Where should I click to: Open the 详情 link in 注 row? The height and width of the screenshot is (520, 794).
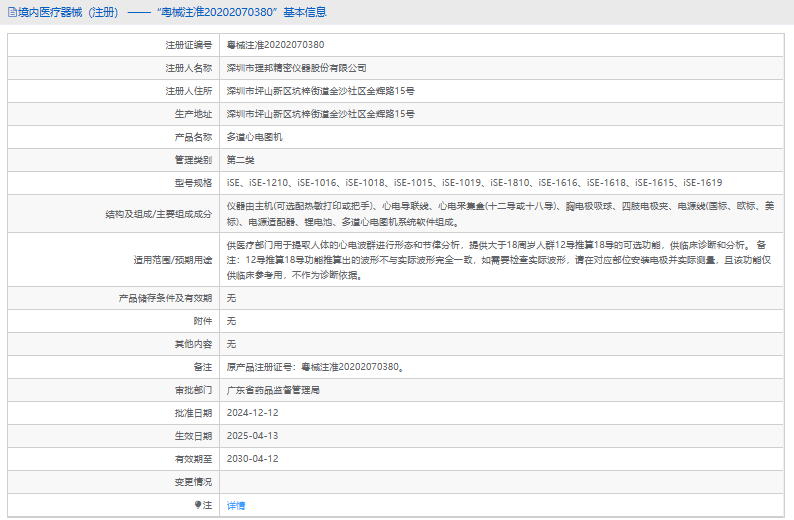[235, 505]
